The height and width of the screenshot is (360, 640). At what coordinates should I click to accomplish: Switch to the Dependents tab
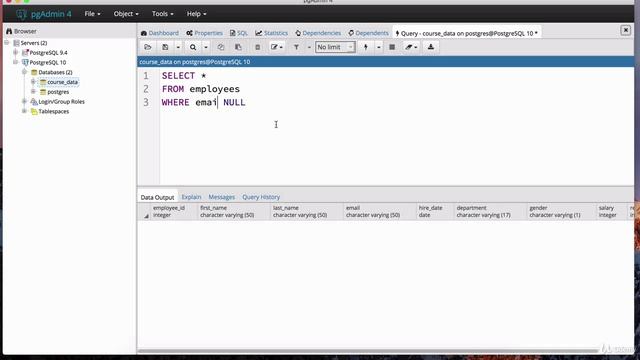click(x=369, y=33)
